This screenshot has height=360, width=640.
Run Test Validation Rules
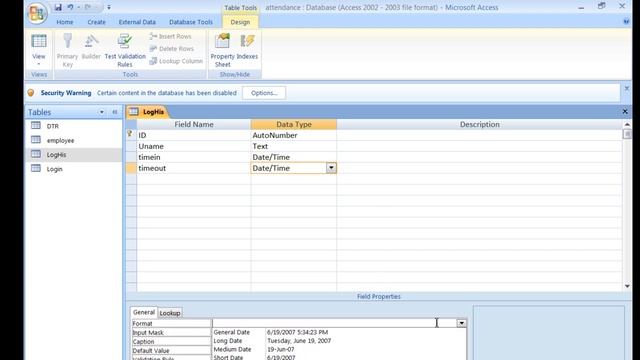(125, 50)
